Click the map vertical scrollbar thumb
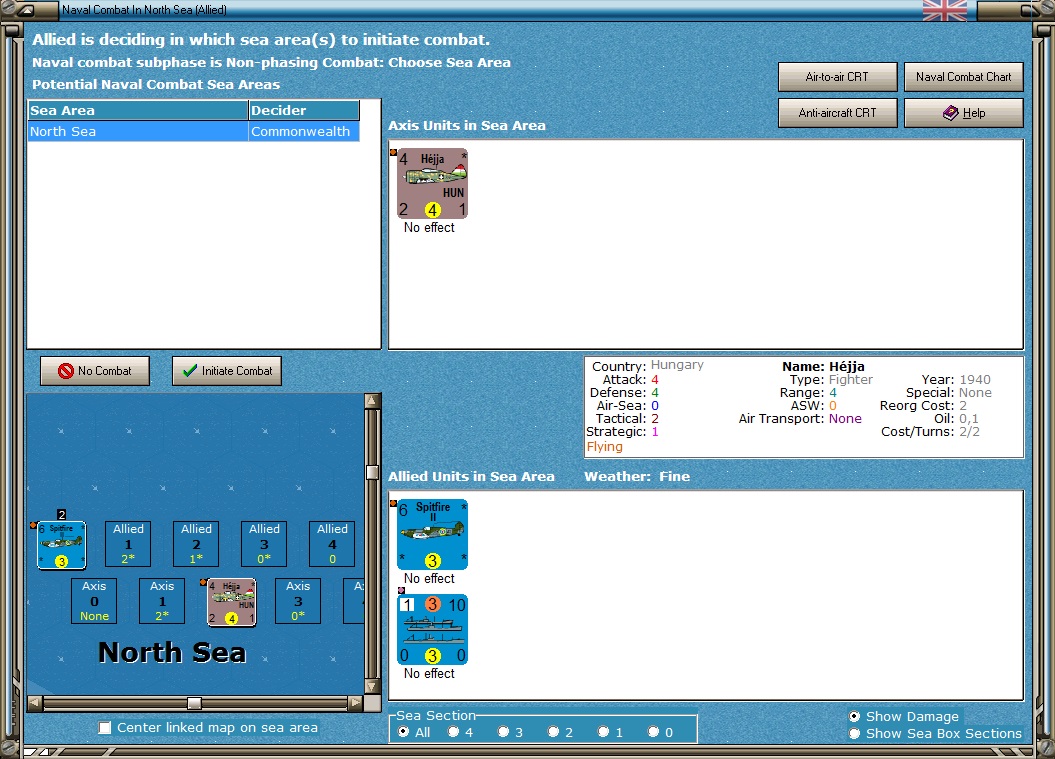The width and height of the screenshot is (1055, 759). click(372, 472)
